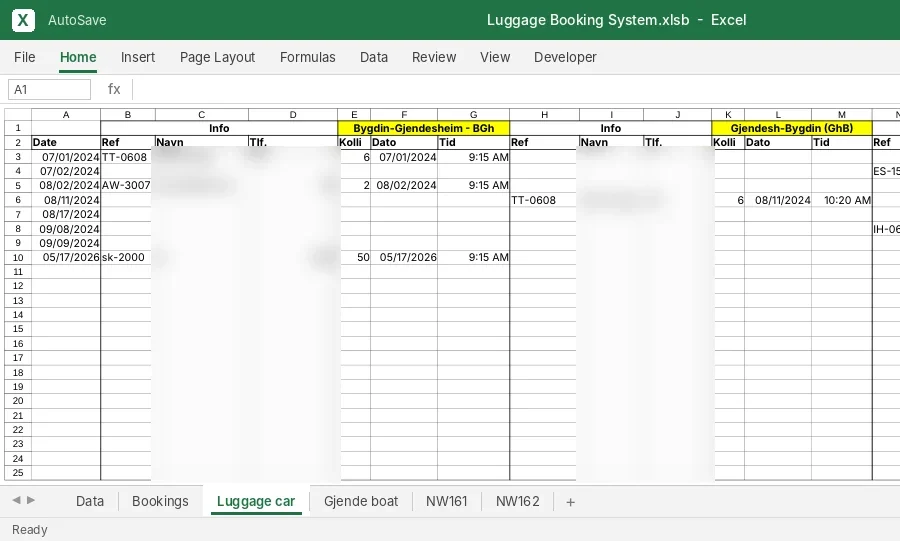Click into the formula bar field
Viewport: 900px width, 541px height.
[x=517, y=89]
